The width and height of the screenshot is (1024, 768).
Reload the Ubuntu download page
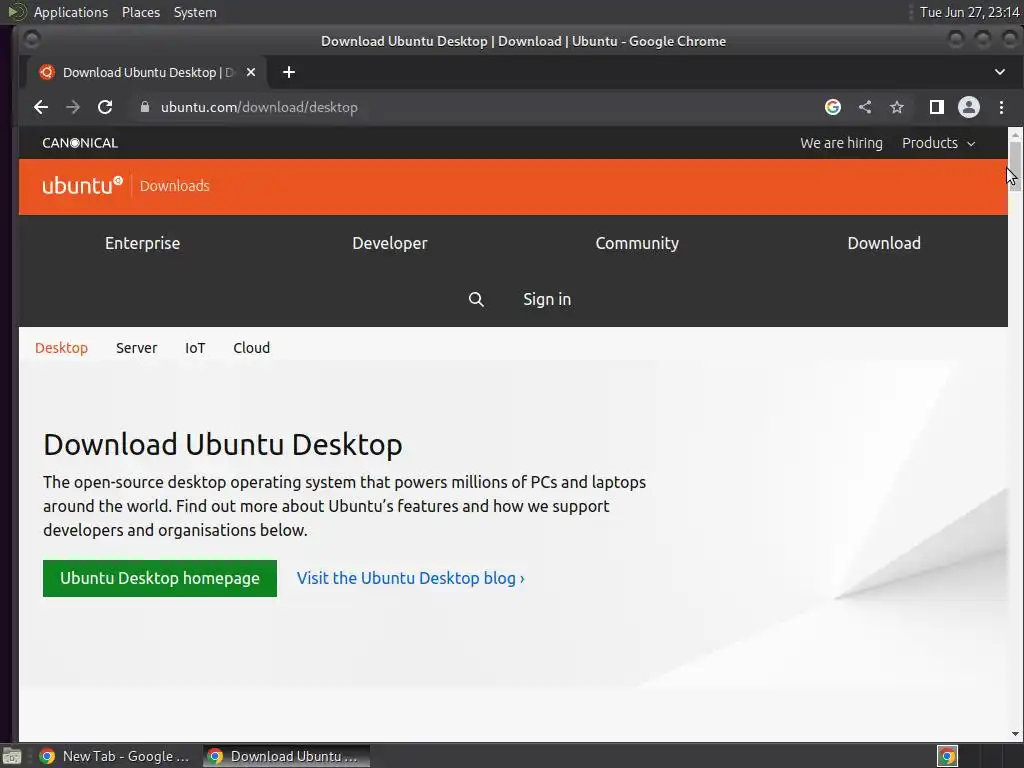[104, 107]
